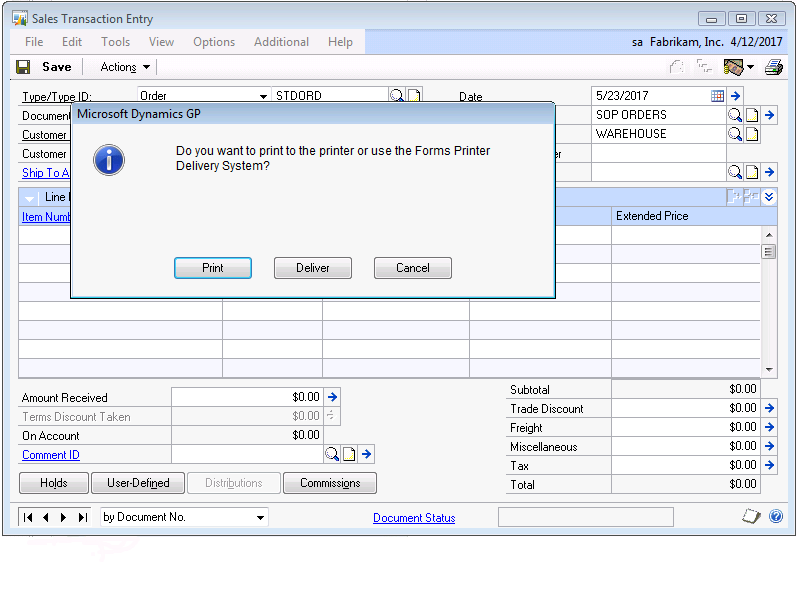The width and height of the screenshot is (800, 600).
Task: Click the help question mark icon
Action: click(776, 517)
